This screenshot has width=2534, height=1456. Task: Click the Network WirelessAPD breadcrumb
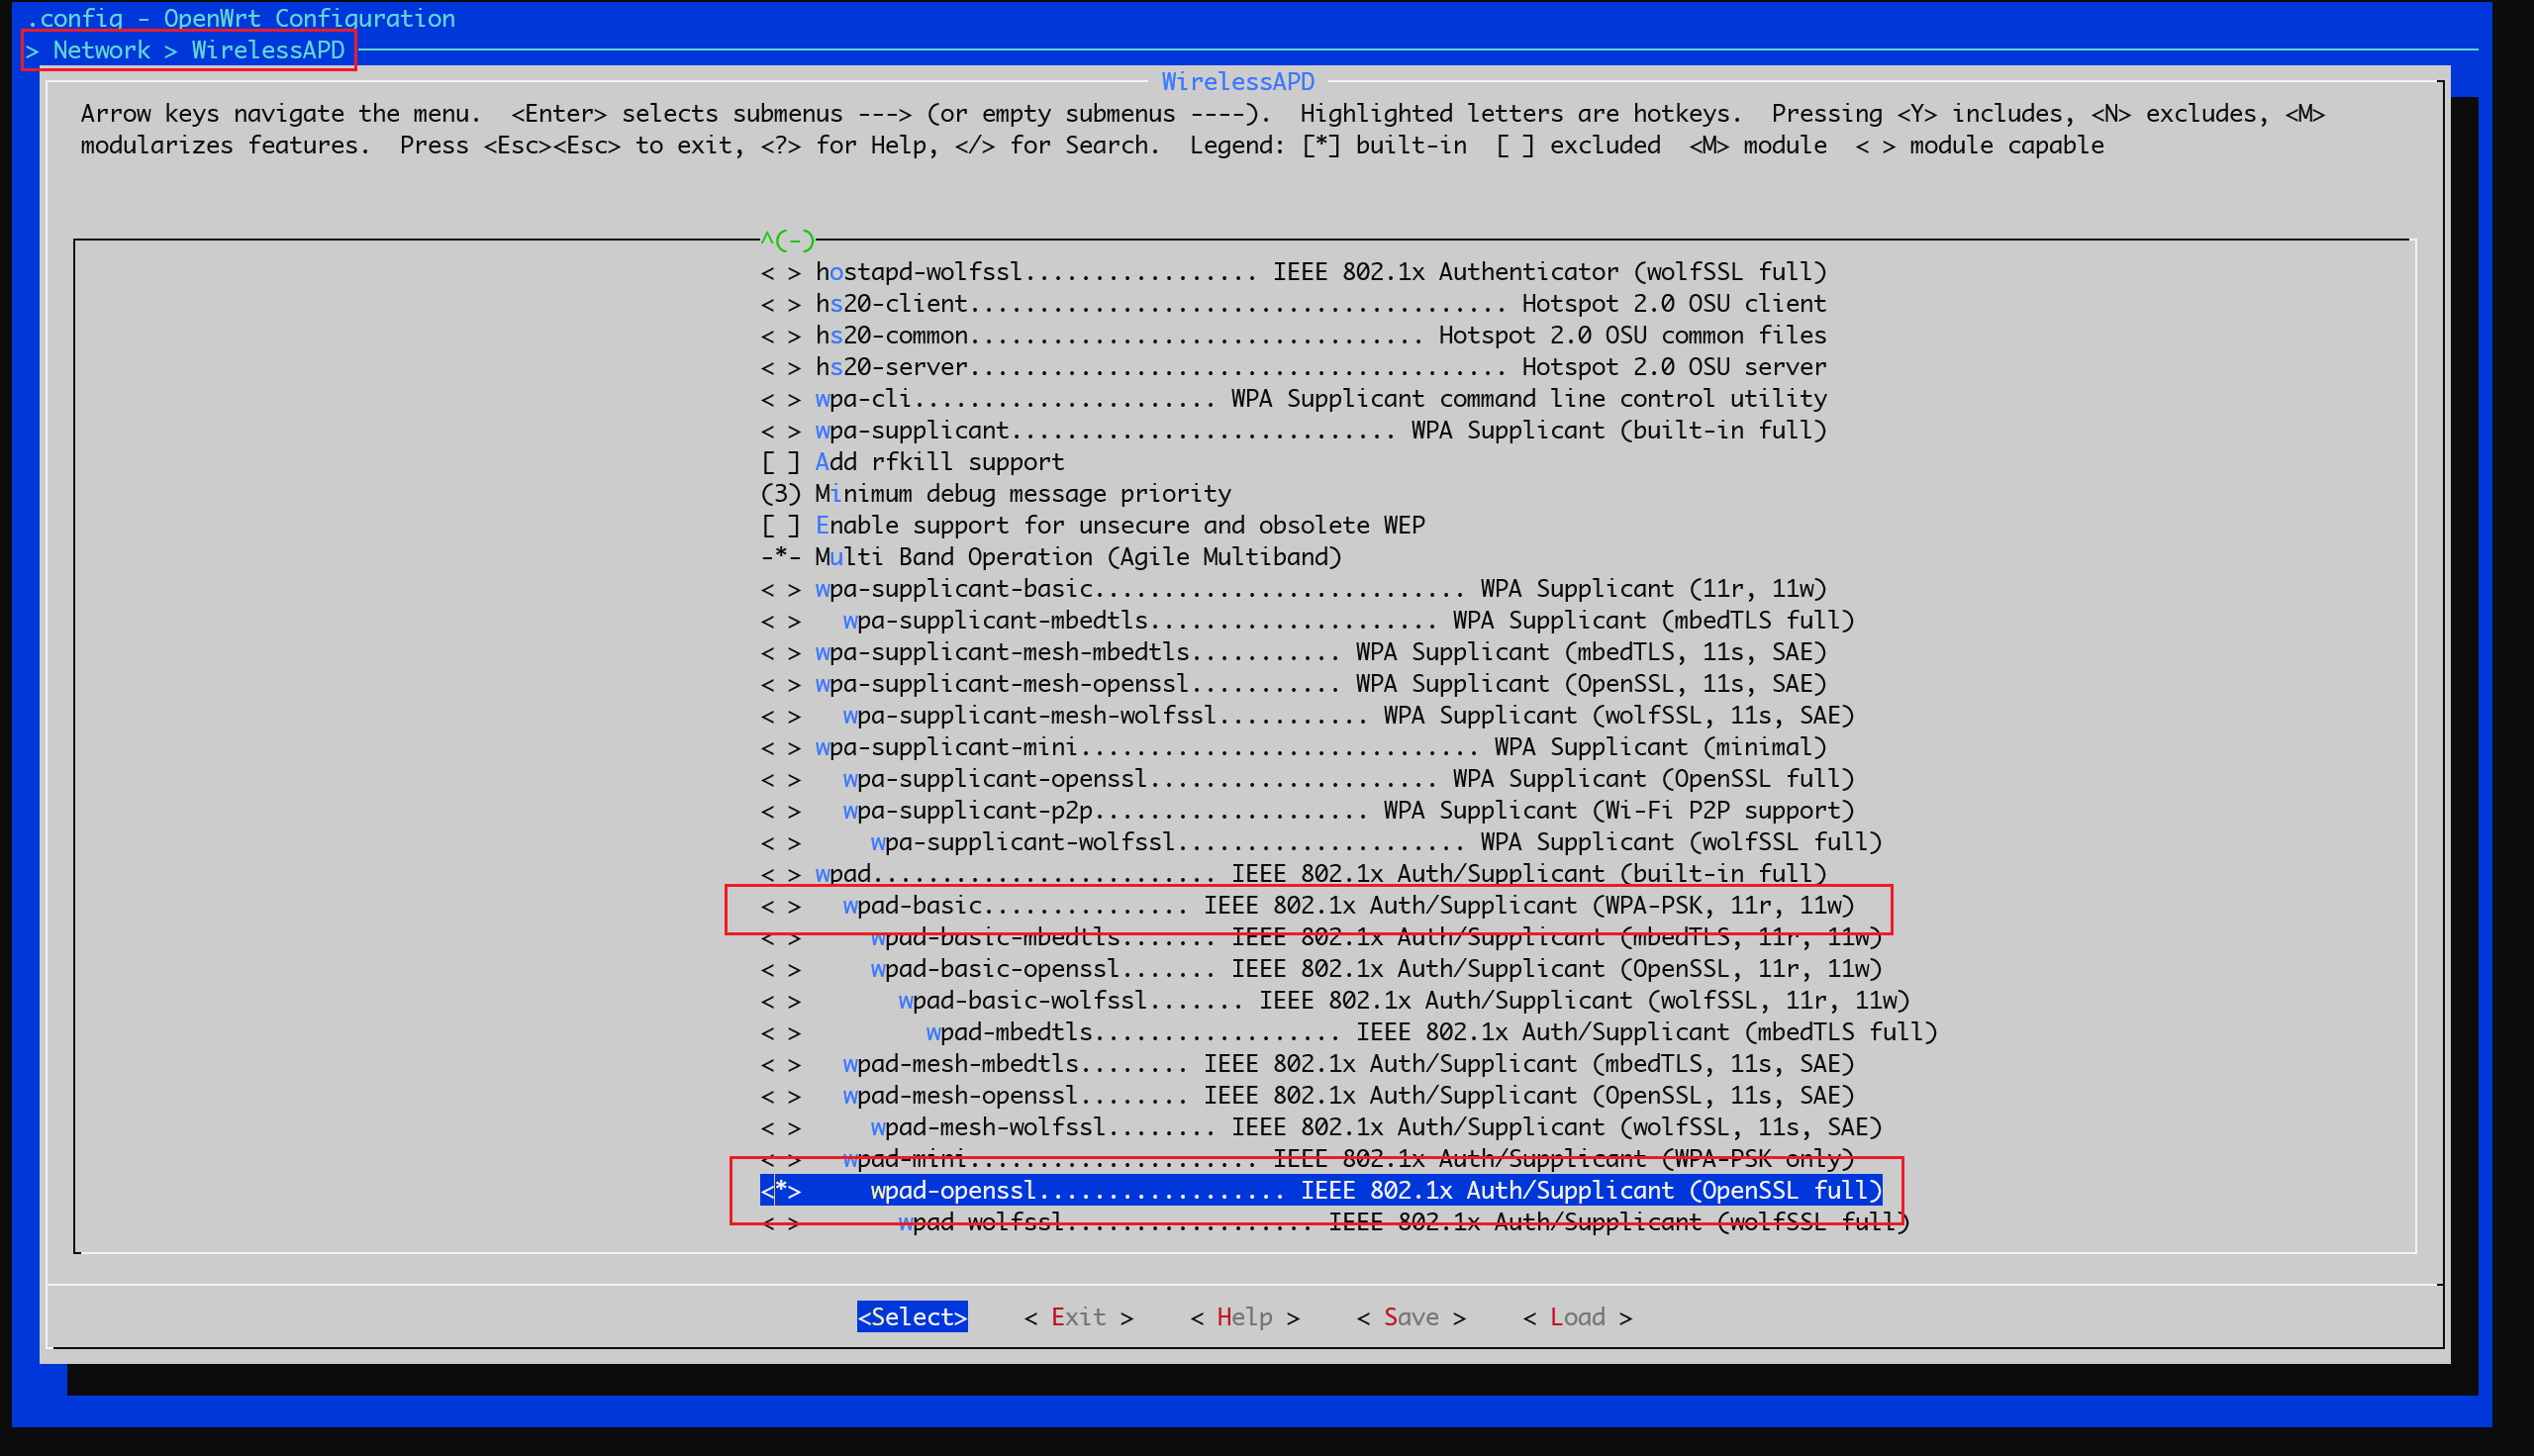point(188,49)
